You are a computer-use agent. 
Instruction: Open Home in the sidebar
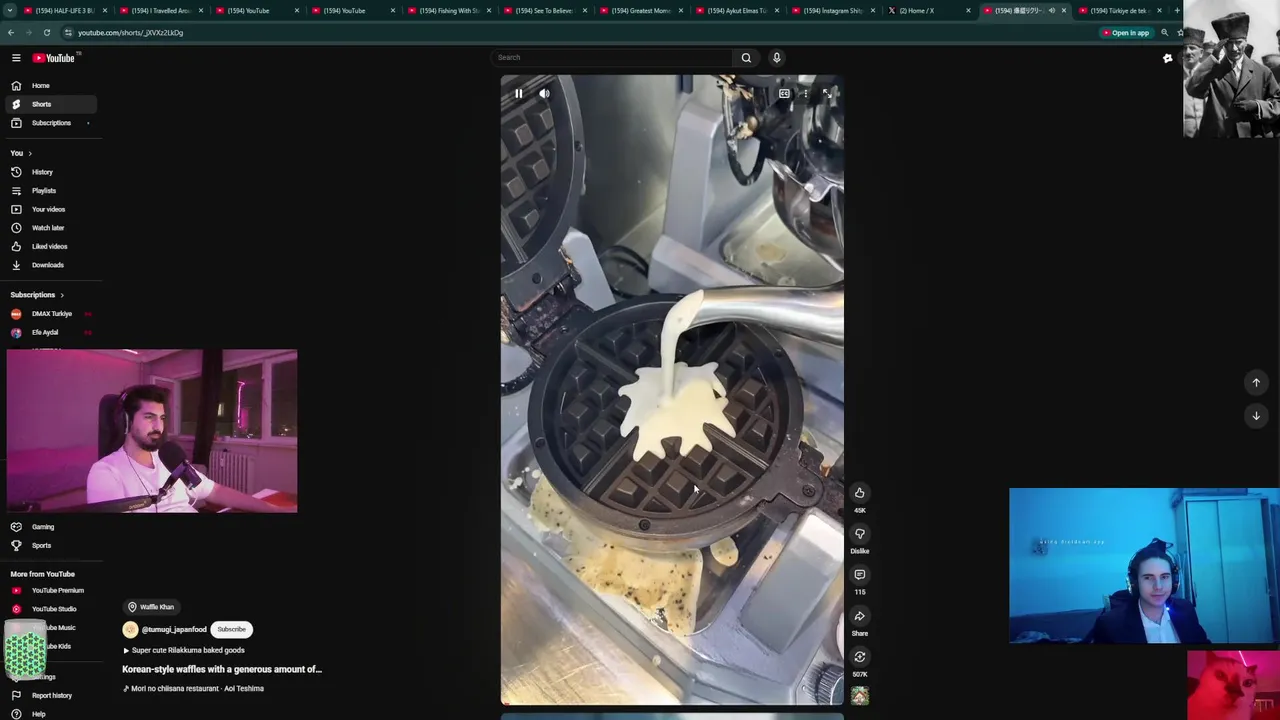(49, 85)
